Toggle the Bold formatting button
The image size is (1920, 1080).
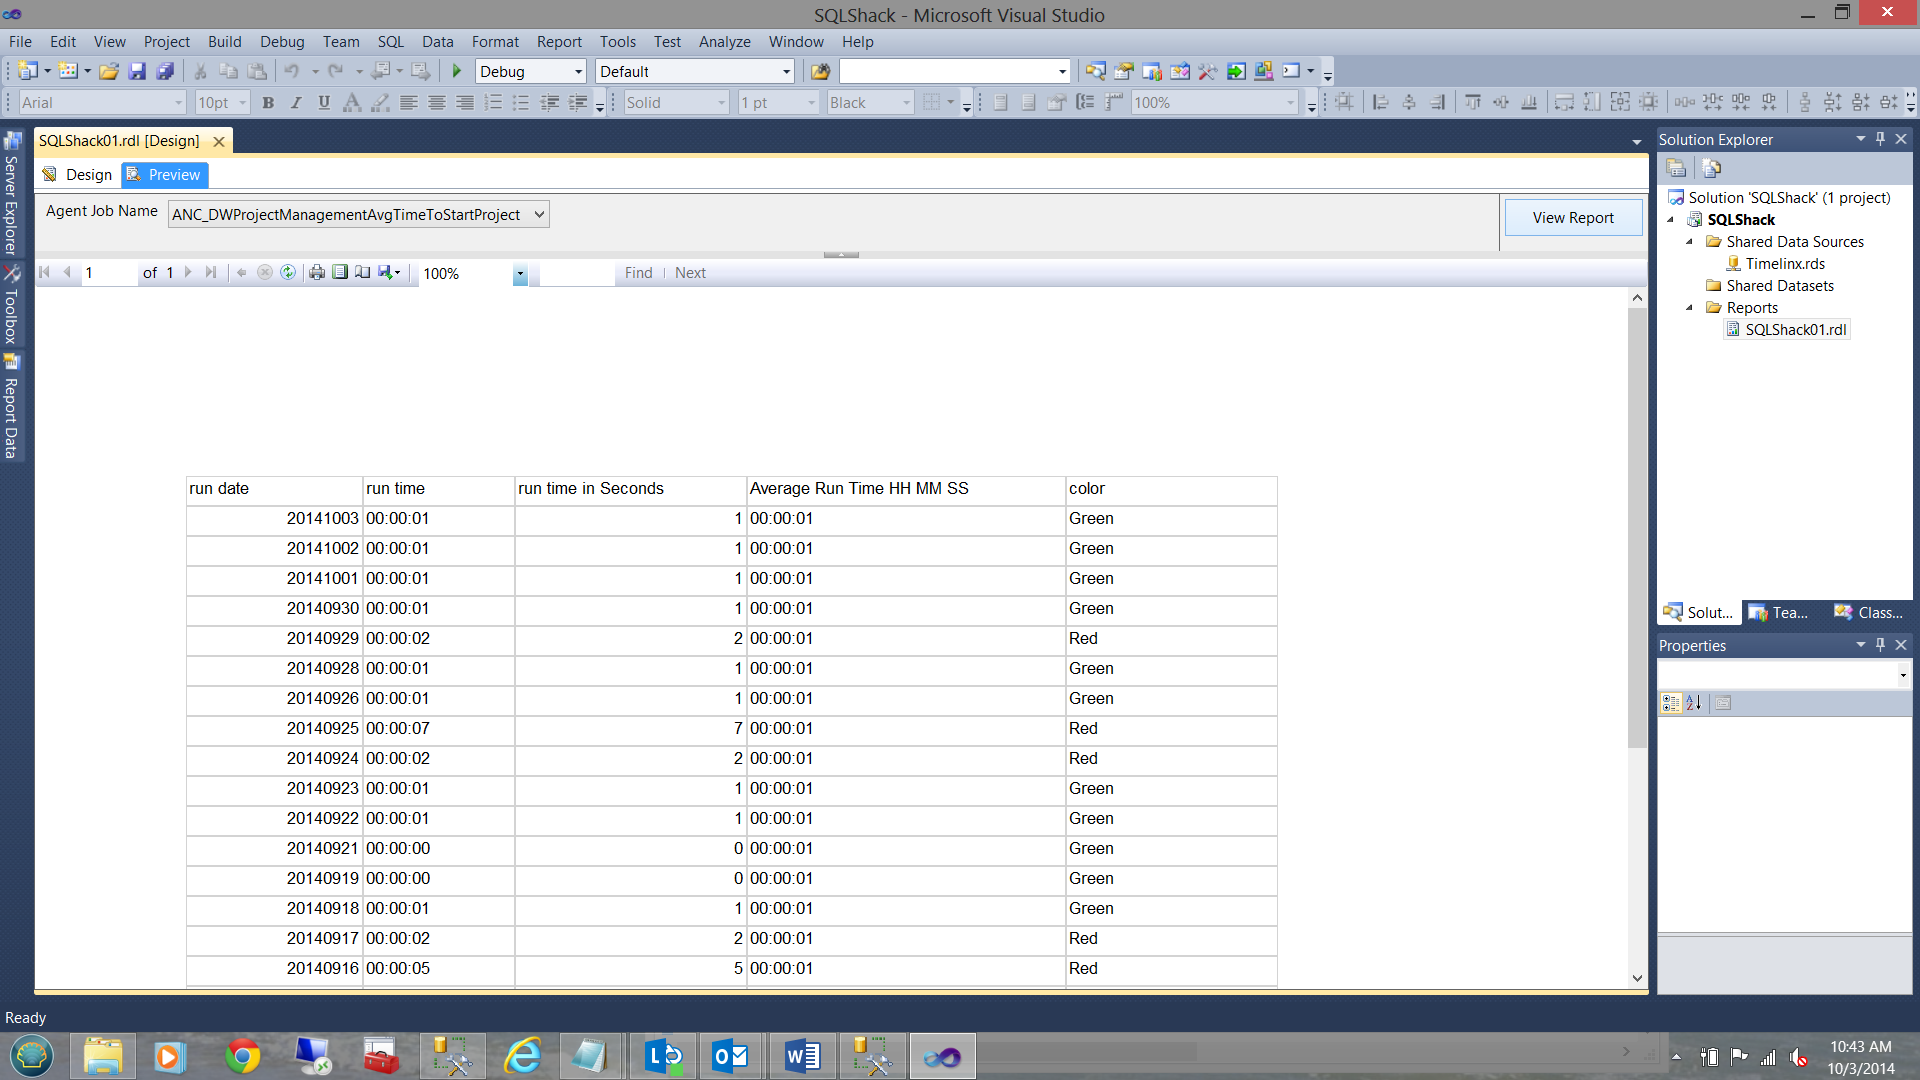[268, 102]
